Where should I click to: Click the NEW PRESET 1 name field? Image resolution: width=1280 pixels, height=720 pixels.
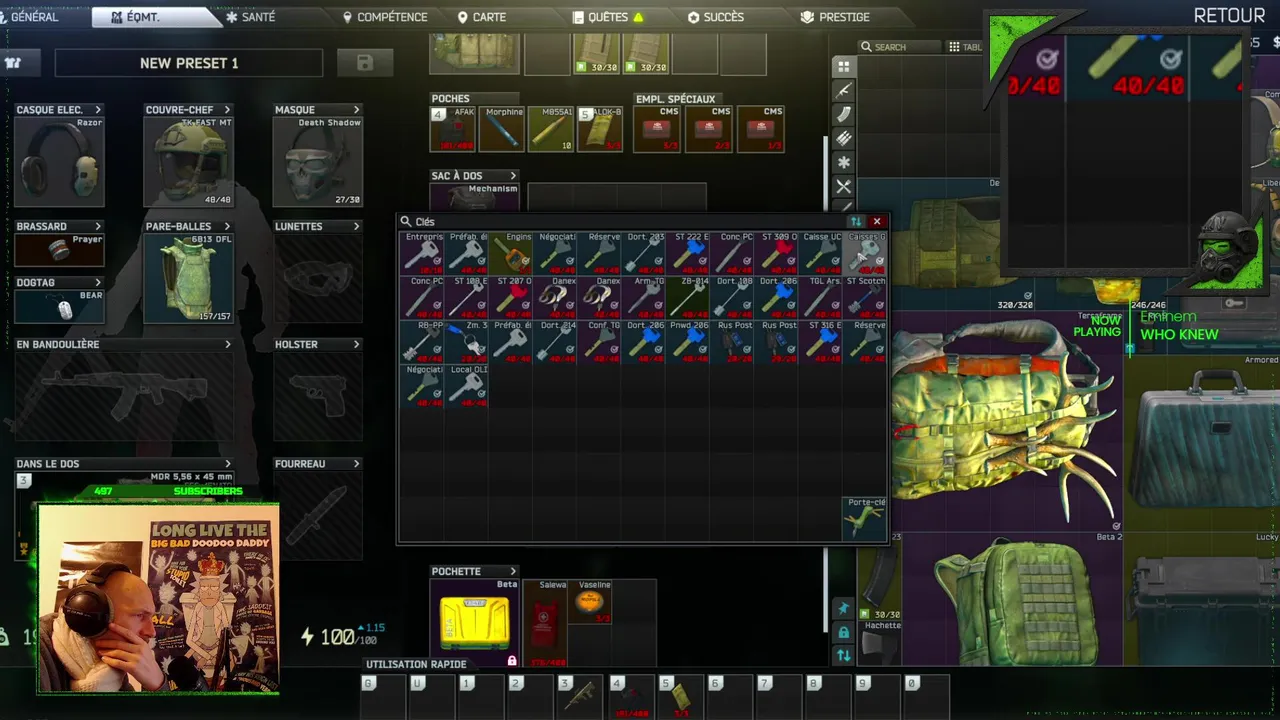click(189, 63)
